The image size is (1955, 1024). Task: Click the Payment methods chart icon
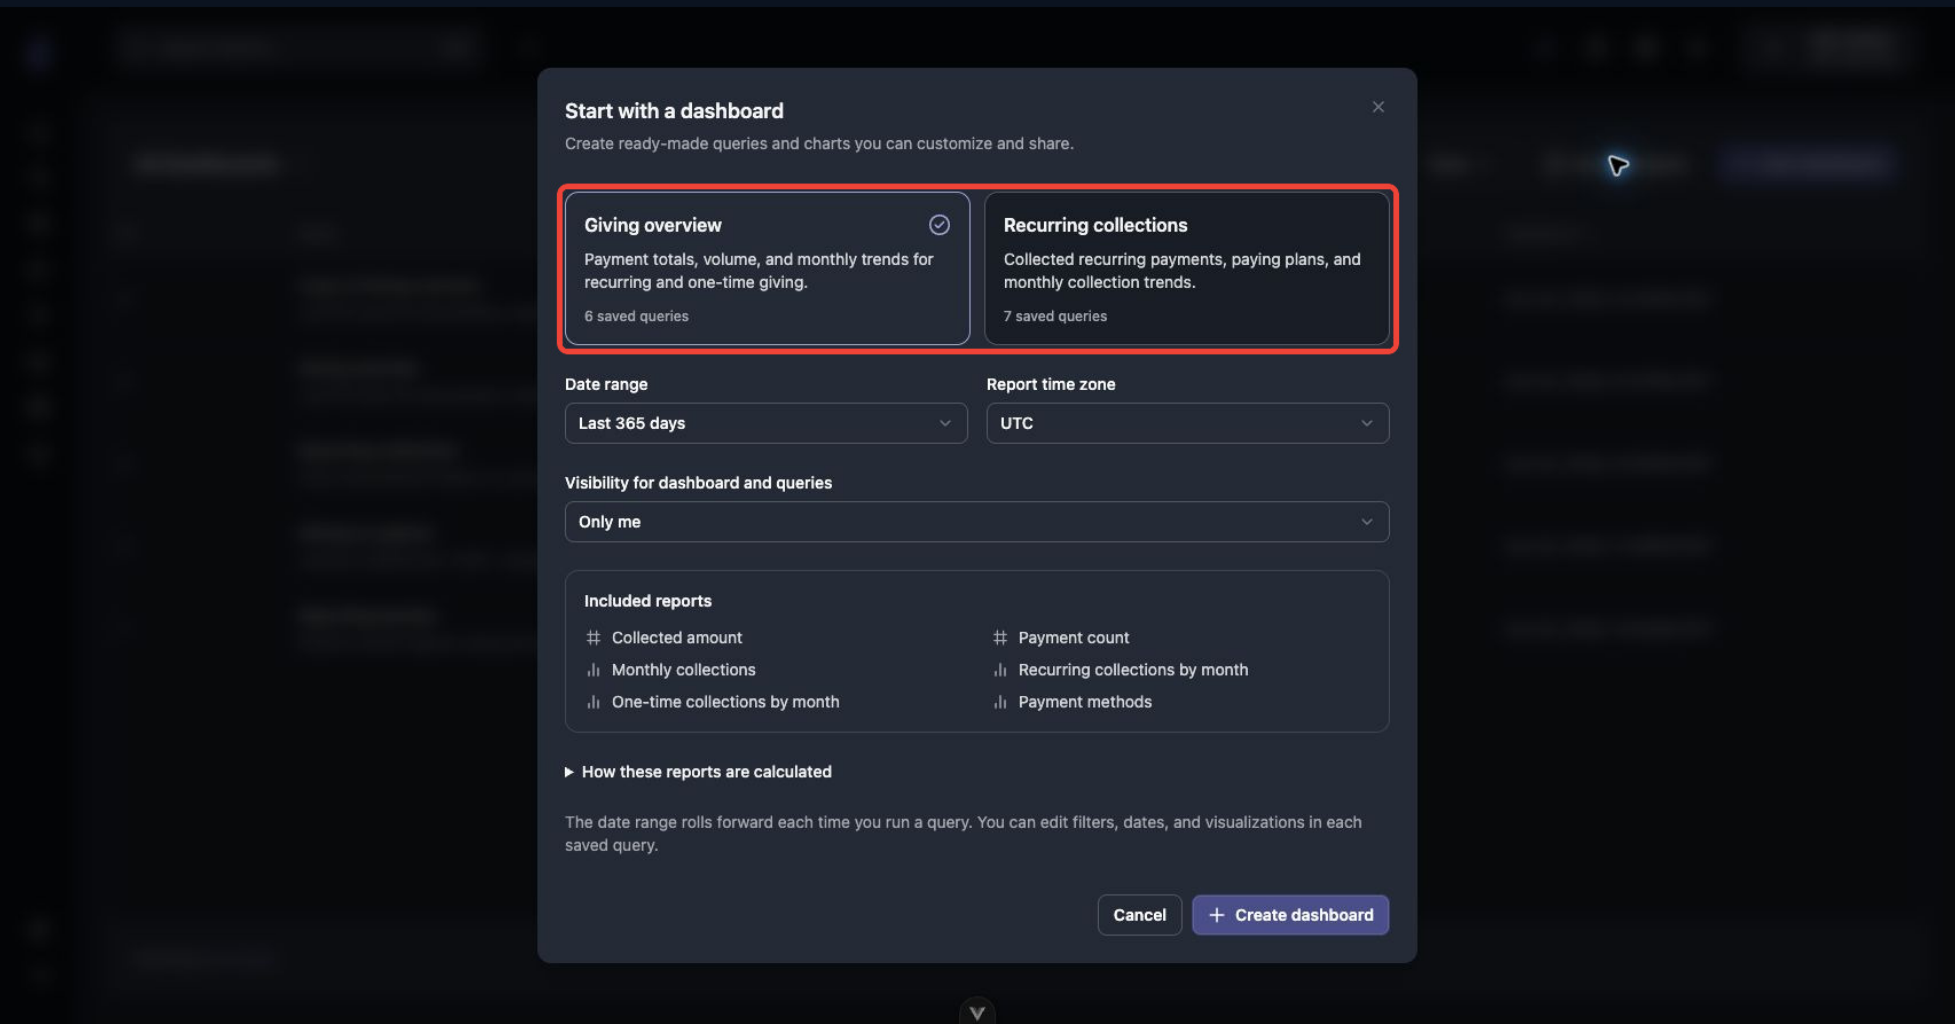coord(1000,702)
